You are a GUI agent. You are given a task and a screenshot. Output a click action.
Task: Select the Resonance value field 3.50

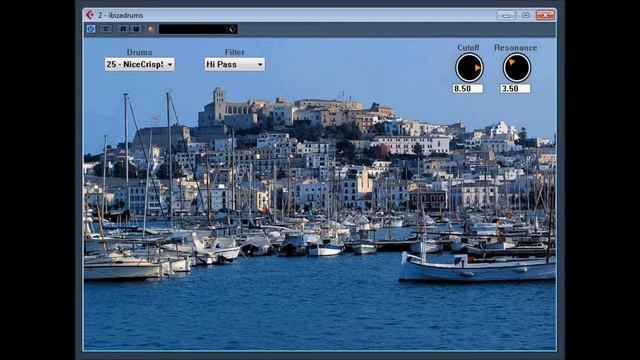coord(516,89)
